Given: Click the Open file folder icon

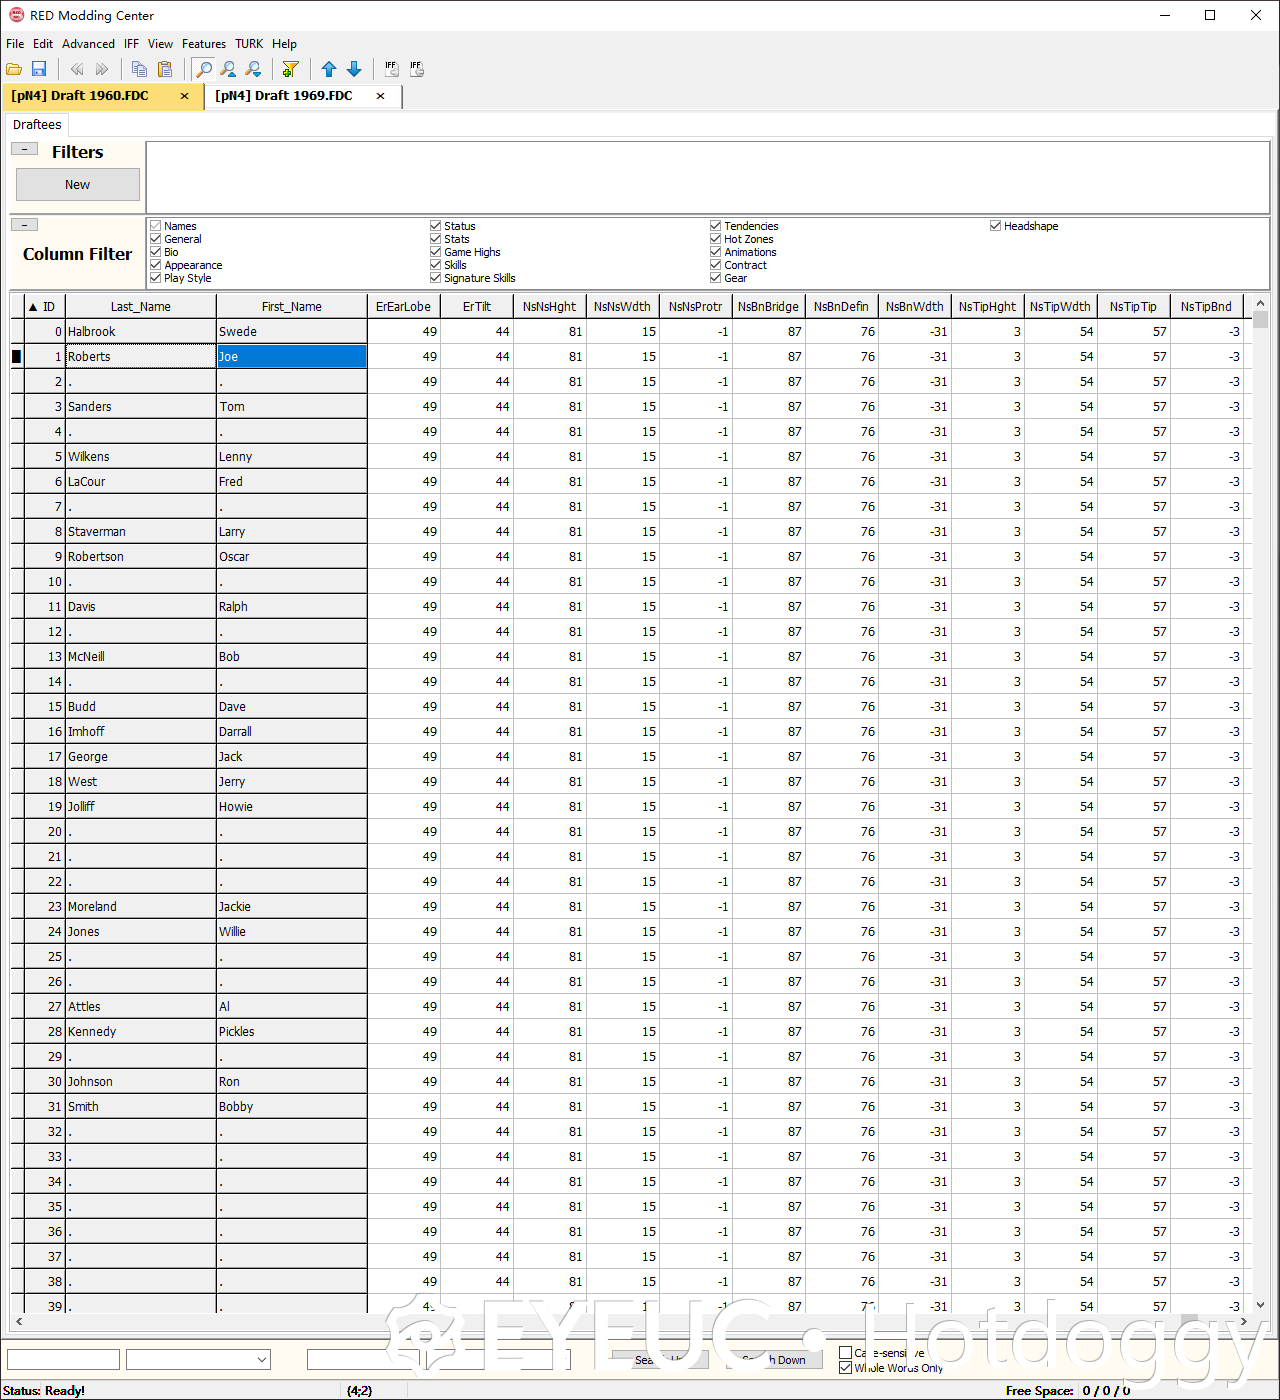Looking at the screenshot, I should point(14,69).
